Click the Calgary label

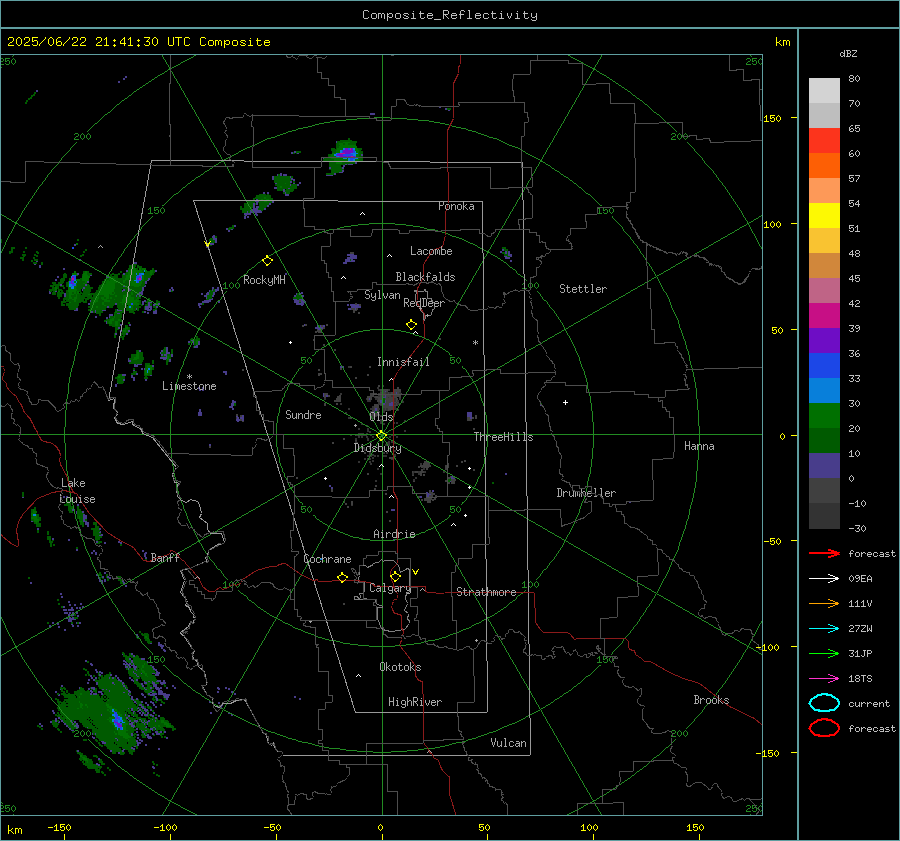(390, 588)
